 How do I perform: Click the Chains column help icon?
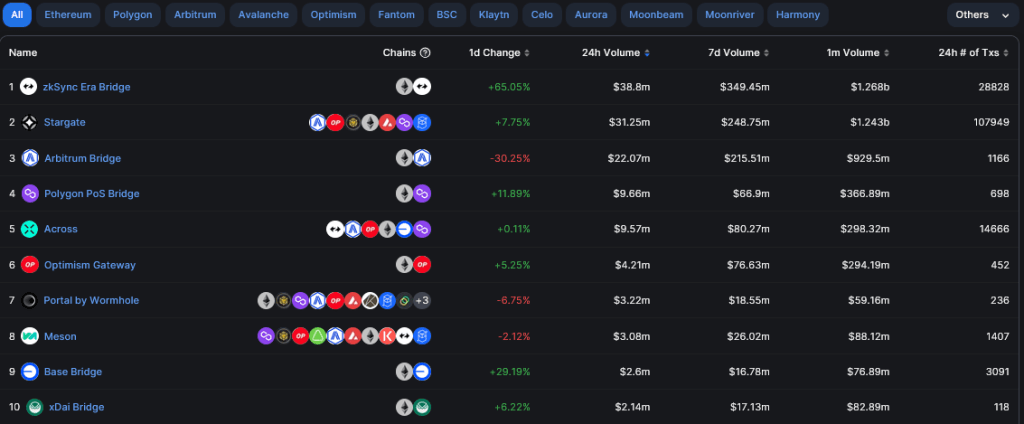click(x=425, y=52)
